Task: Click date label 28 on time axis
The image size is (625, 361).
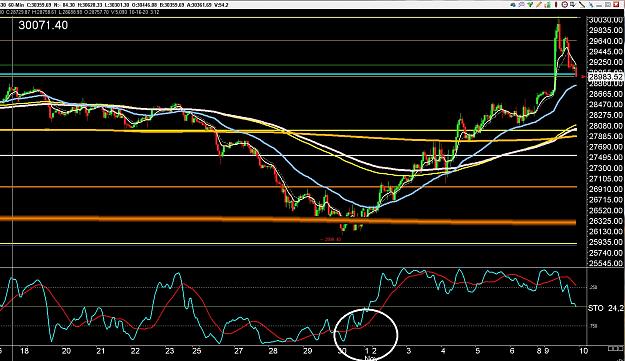Action: [x=273, y=351]
